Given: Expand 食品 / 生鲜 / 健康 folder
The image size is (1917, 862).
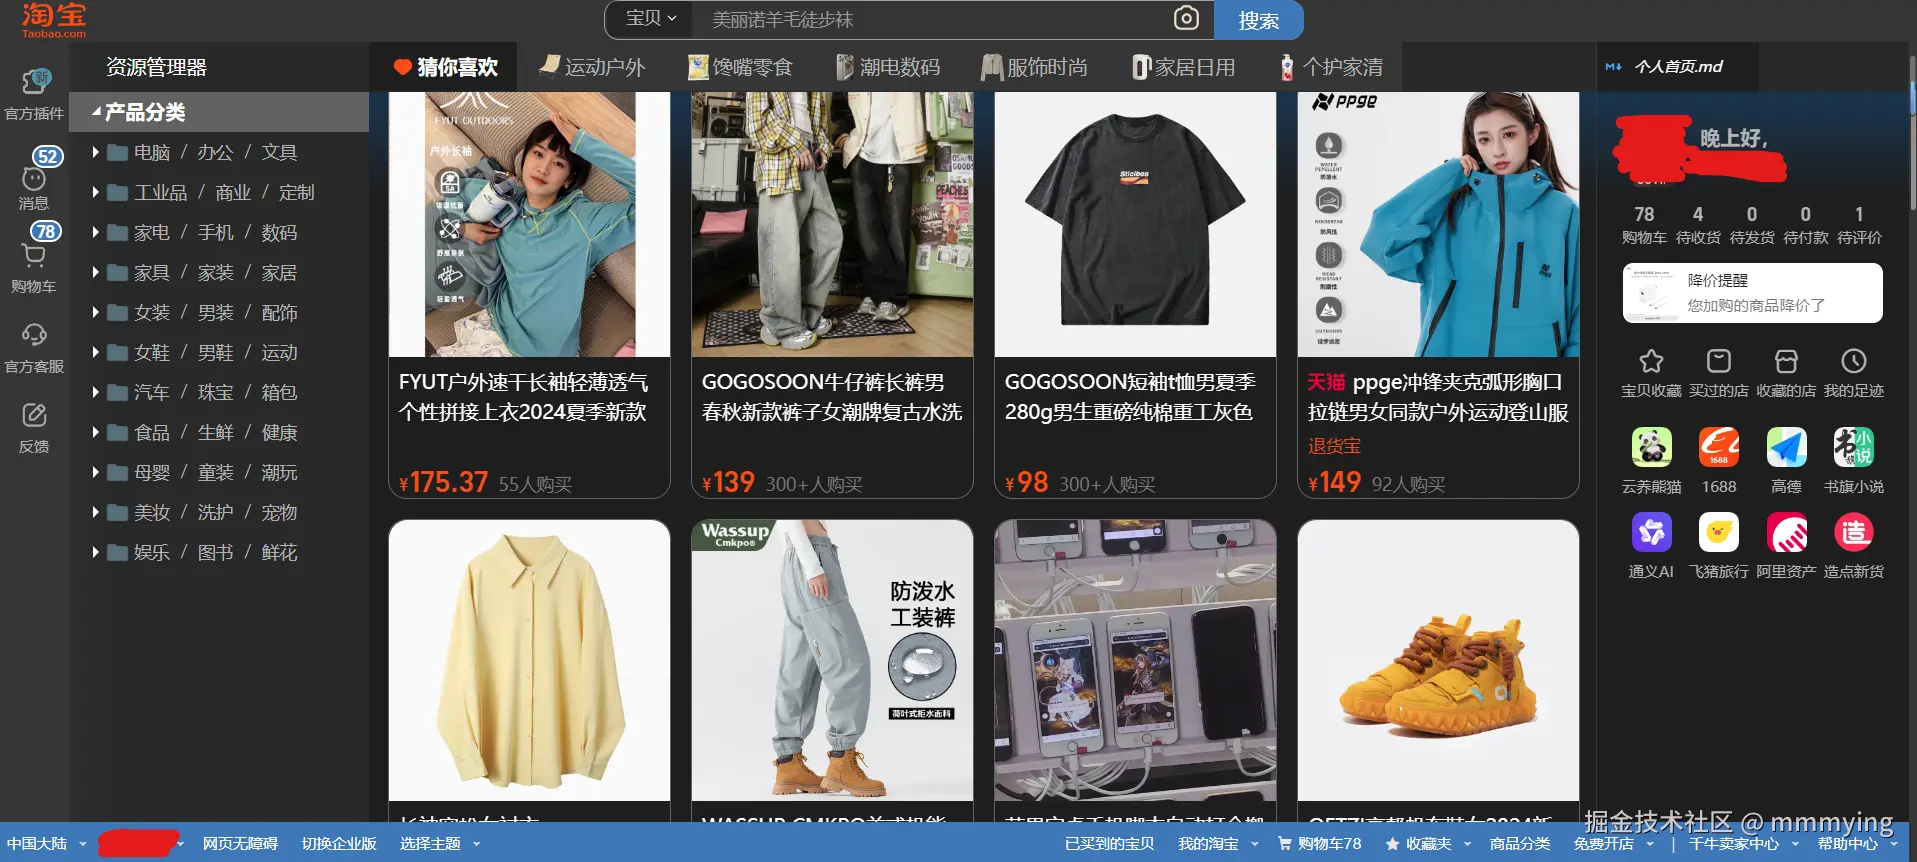Looking at the screenshot, I should click(96, 432).
